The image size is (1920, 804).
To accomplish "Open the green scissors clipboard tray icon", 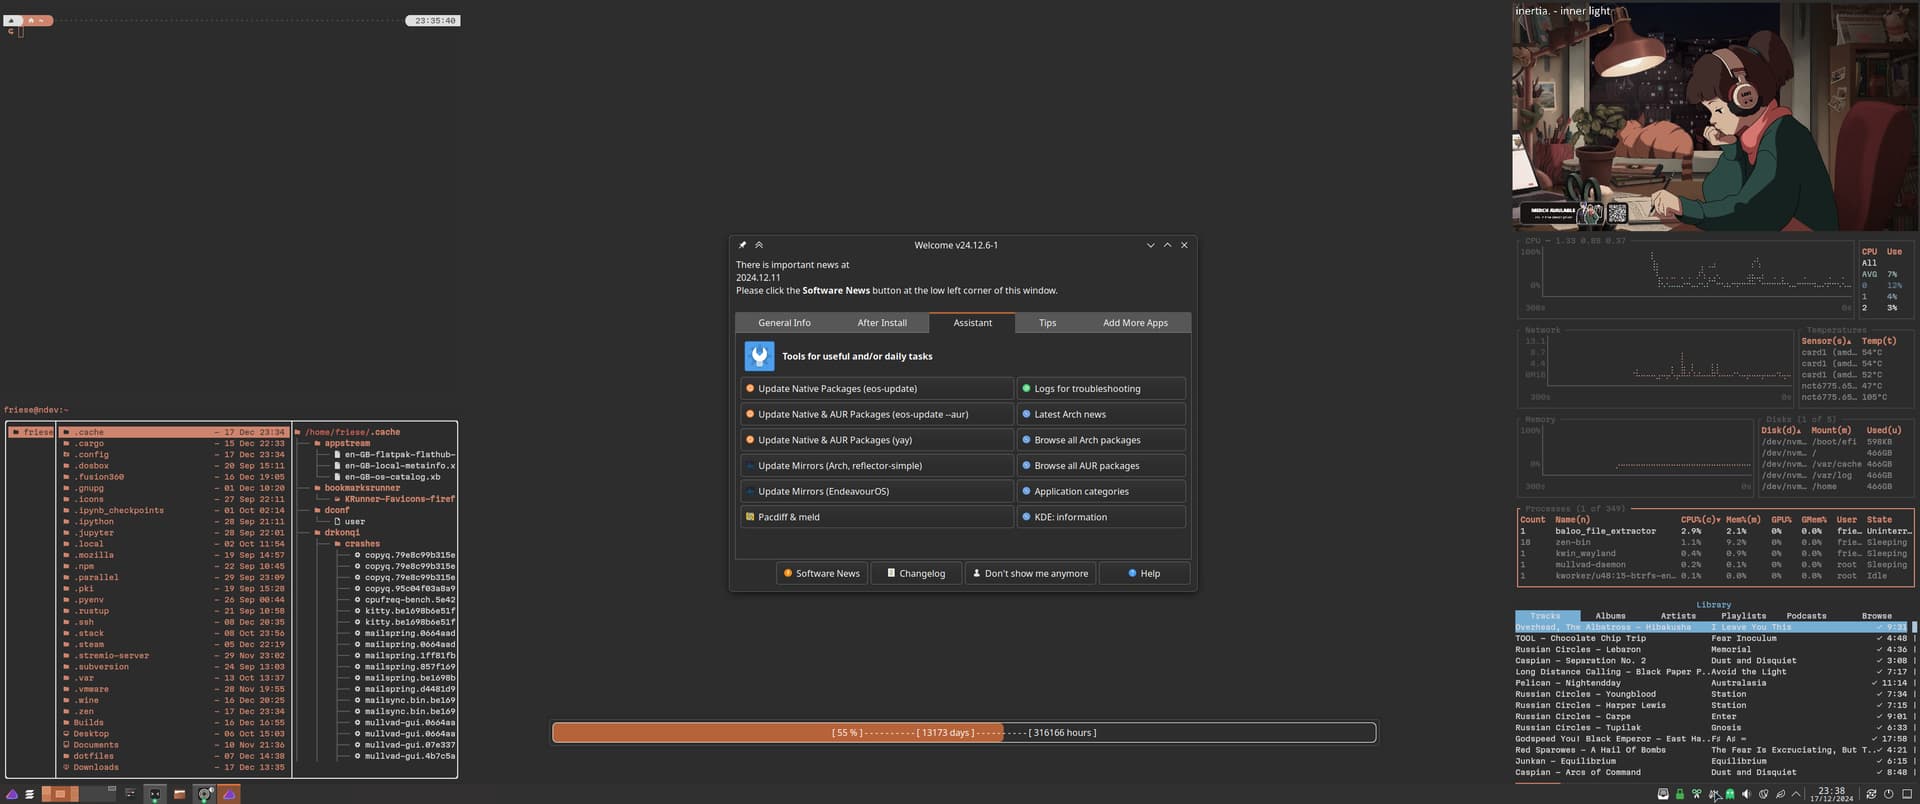I will [x=1697, y=794].
